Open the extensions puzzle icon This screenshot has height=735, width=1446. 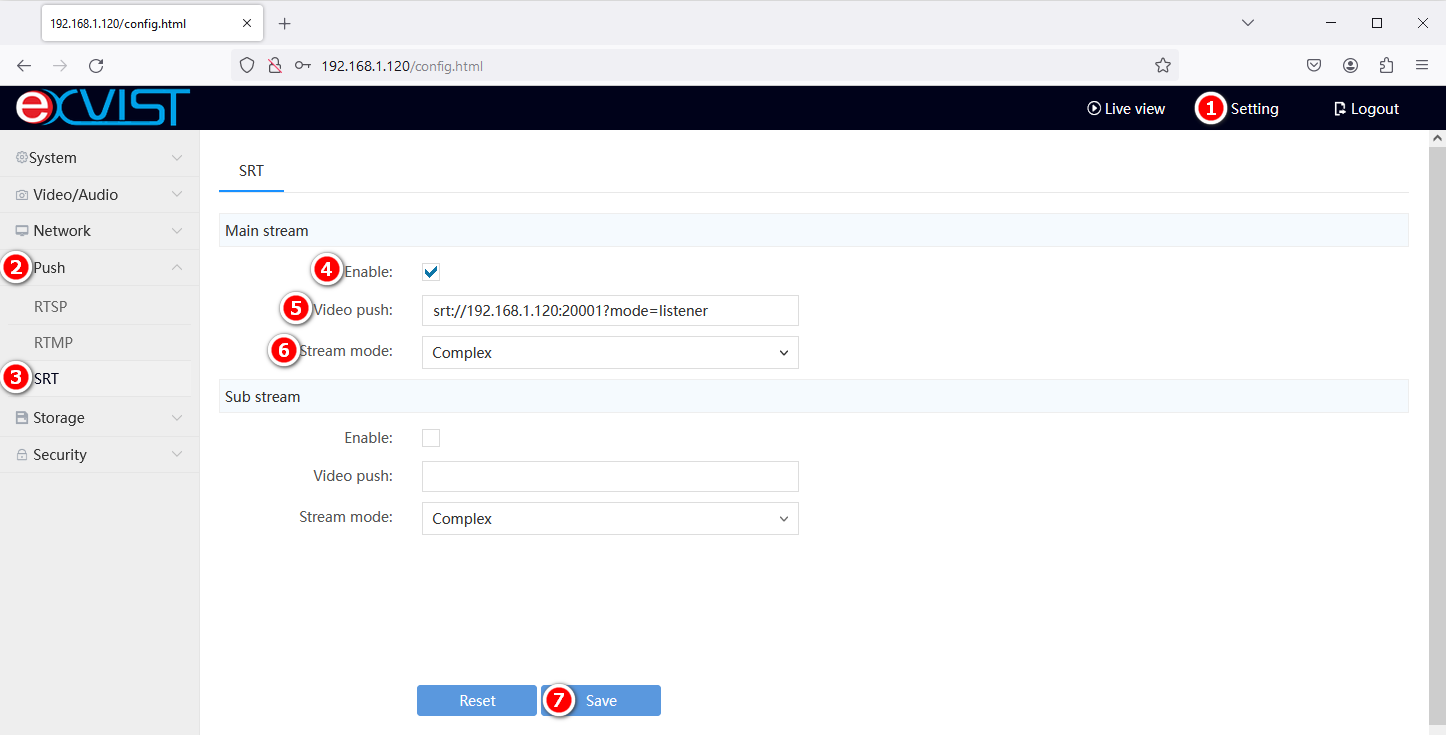click(x=1386, y=66)
